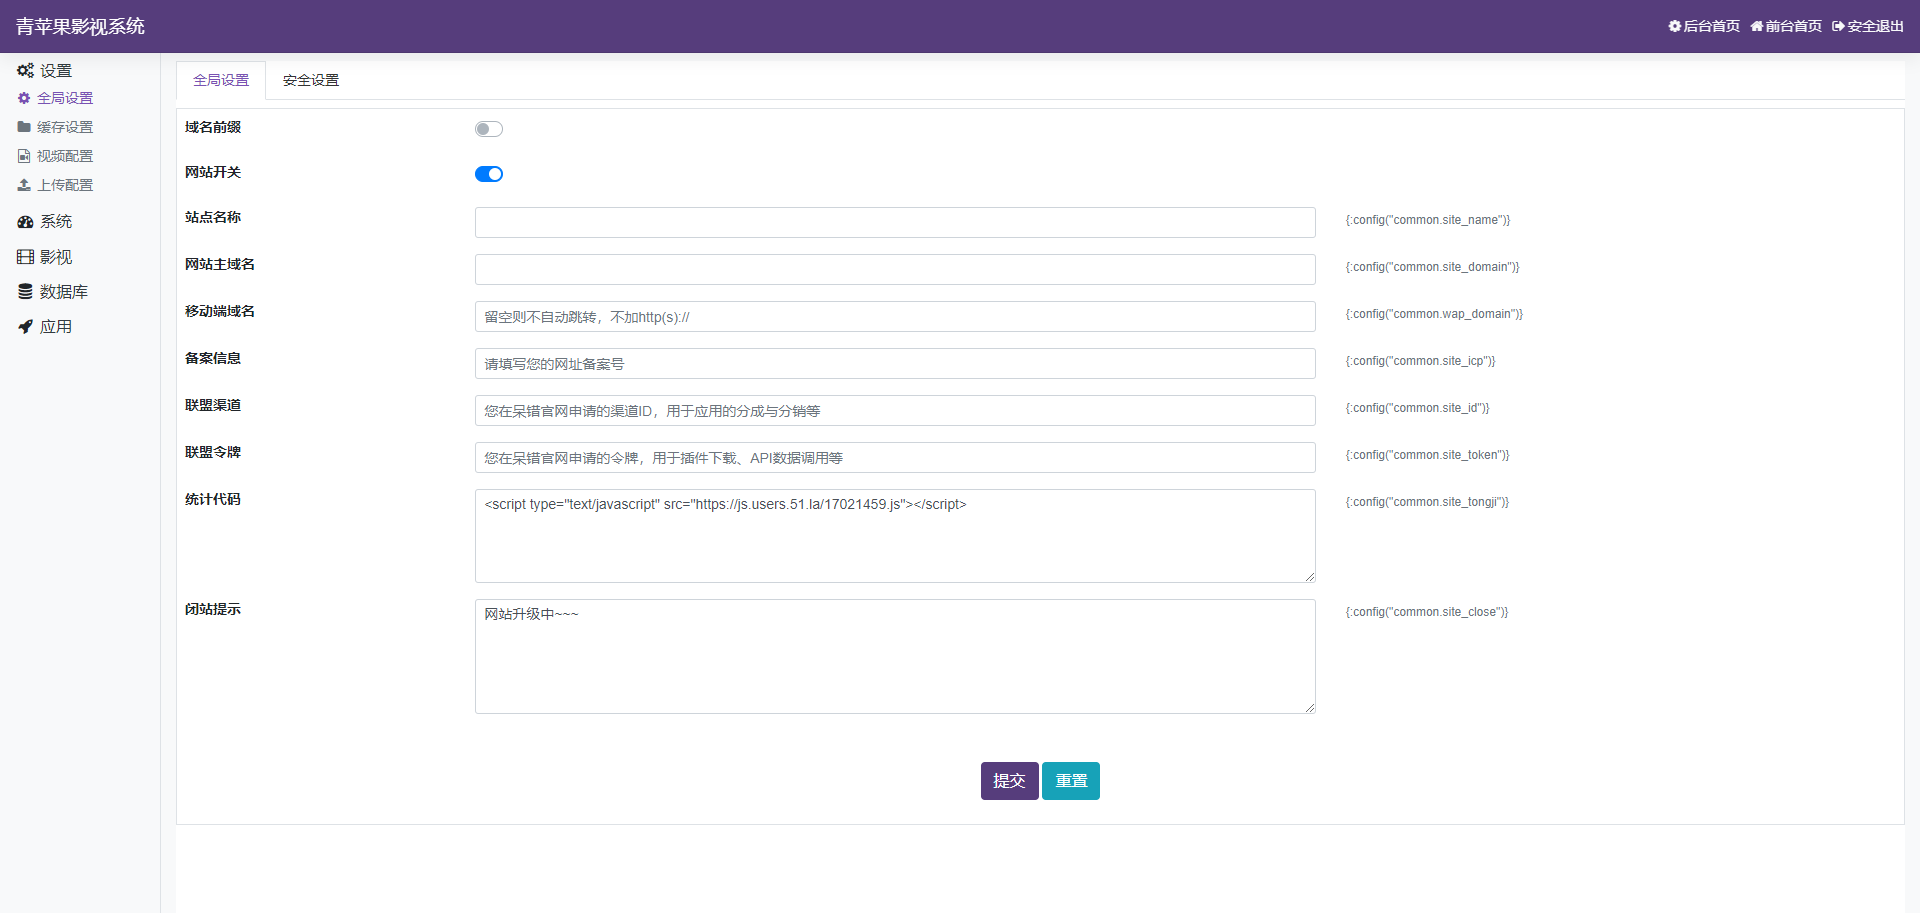Select the 影视 film strip icon
1920x913 pixels.
pos(25,256)
